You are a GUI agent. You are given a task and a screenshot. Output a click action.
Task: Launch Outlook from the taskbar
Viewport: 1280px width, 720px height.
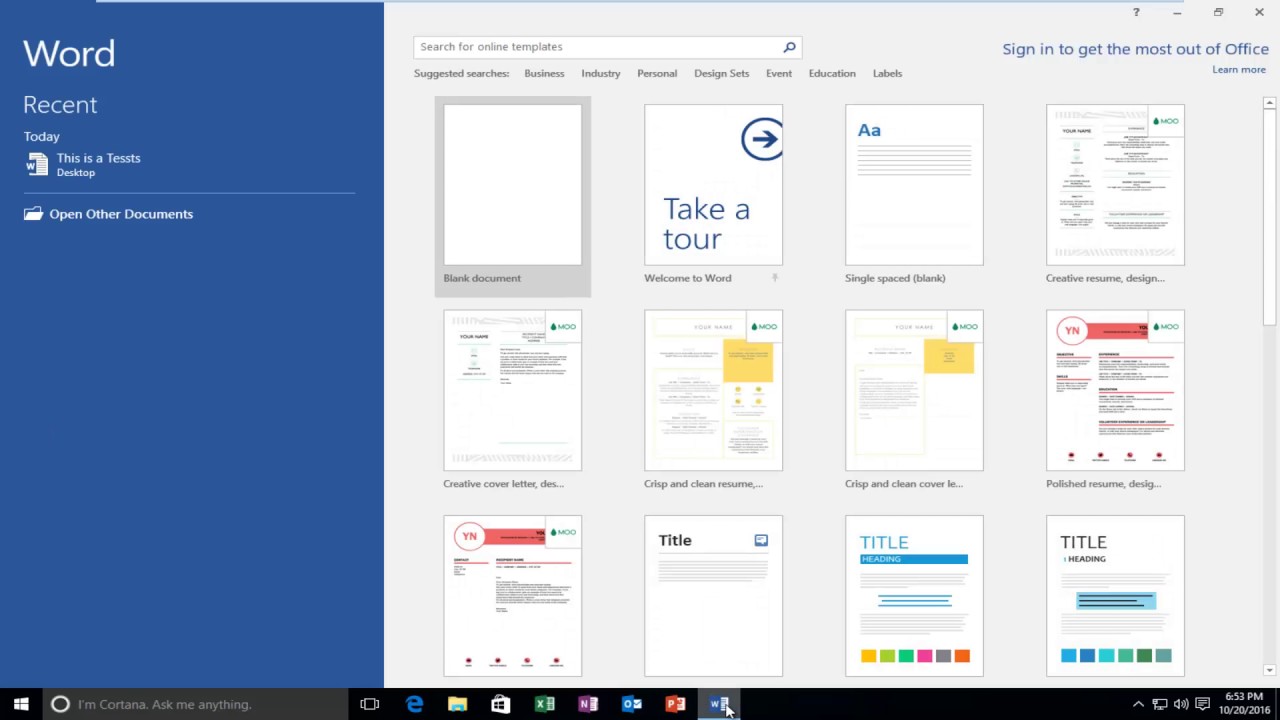tap(632, 704)
